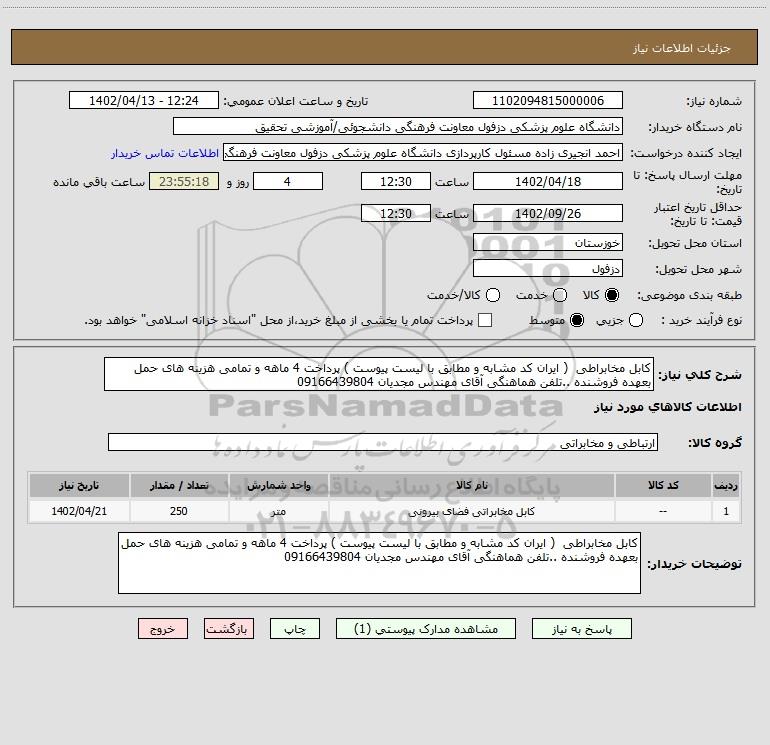This screenshot has height=745, width=770.
Task: Click row number 1 cell
Action: click(x=726, y=511)
